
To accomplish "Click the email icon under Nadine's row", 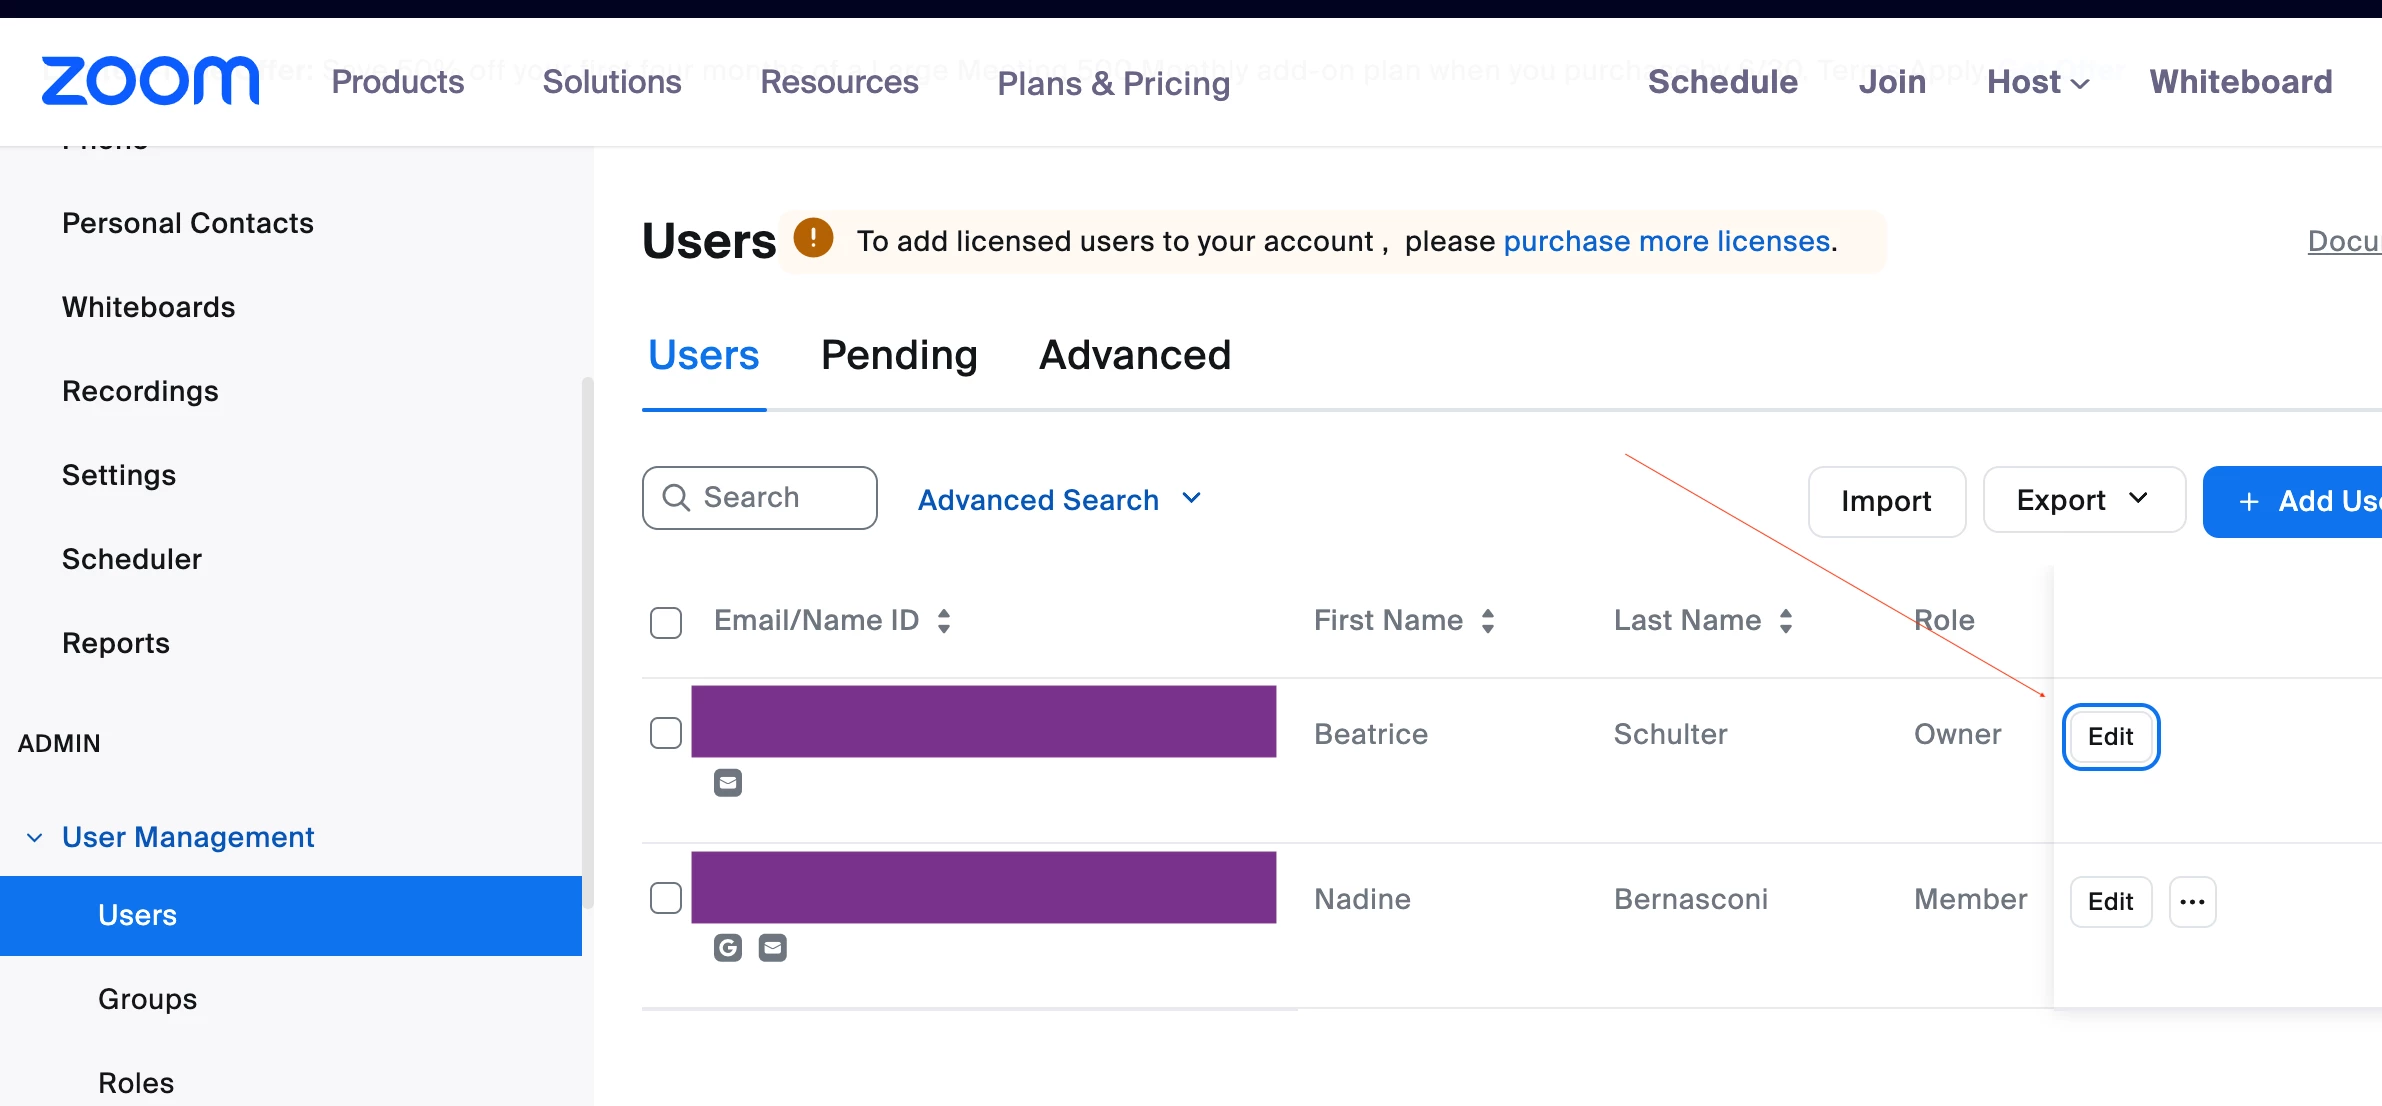I will (773, 948).
